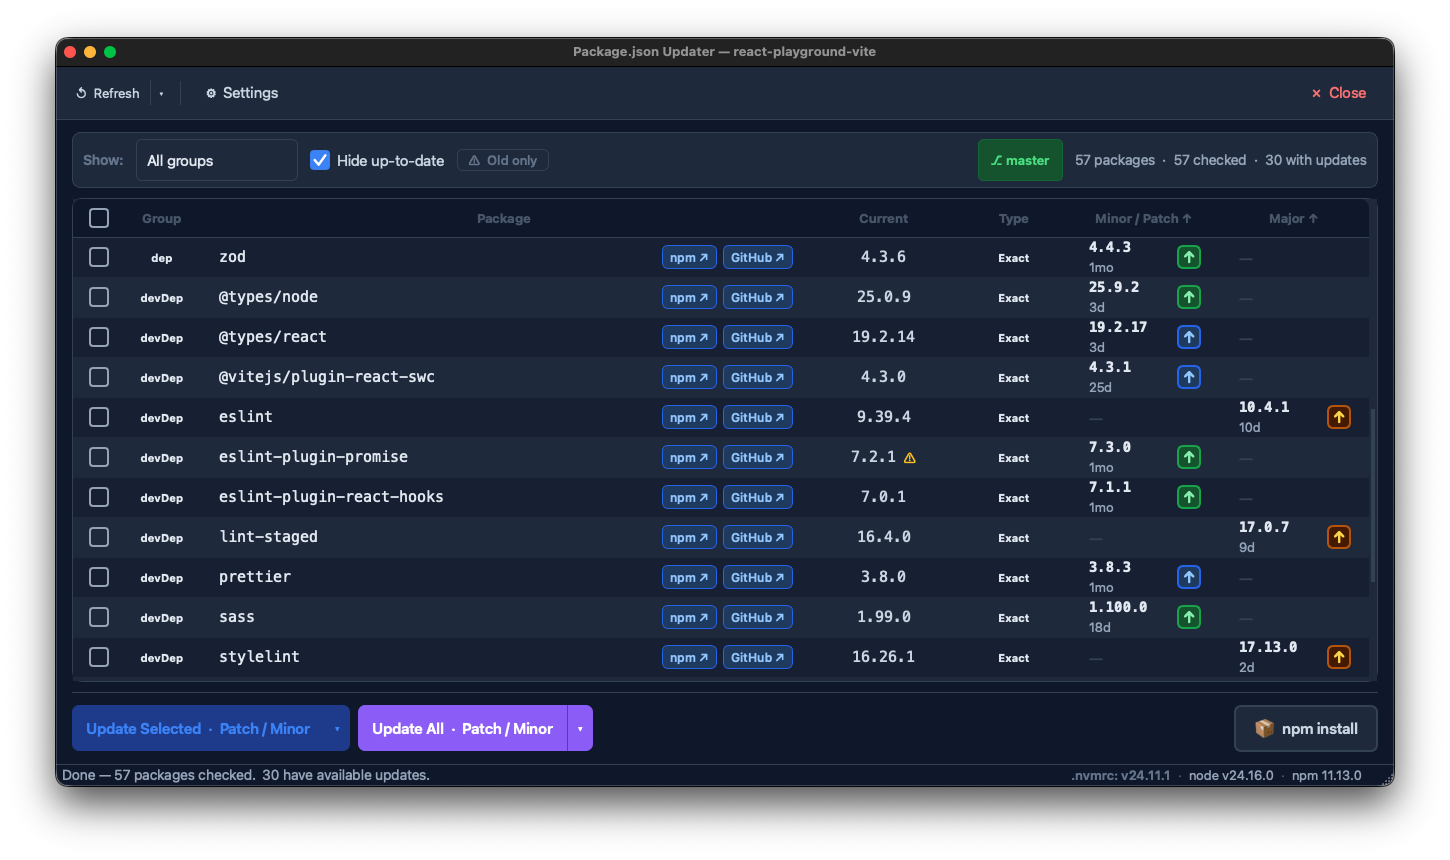Click Update All Patch / Minor
This screenshot has height=860, width=1450.
(462, 729)
